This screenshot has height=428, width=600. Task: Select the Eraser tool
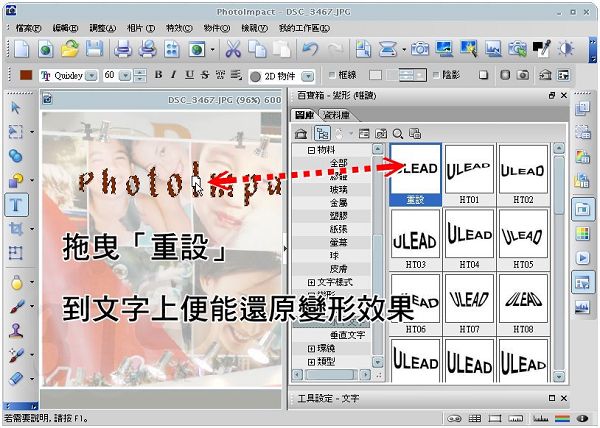point(16,378)
